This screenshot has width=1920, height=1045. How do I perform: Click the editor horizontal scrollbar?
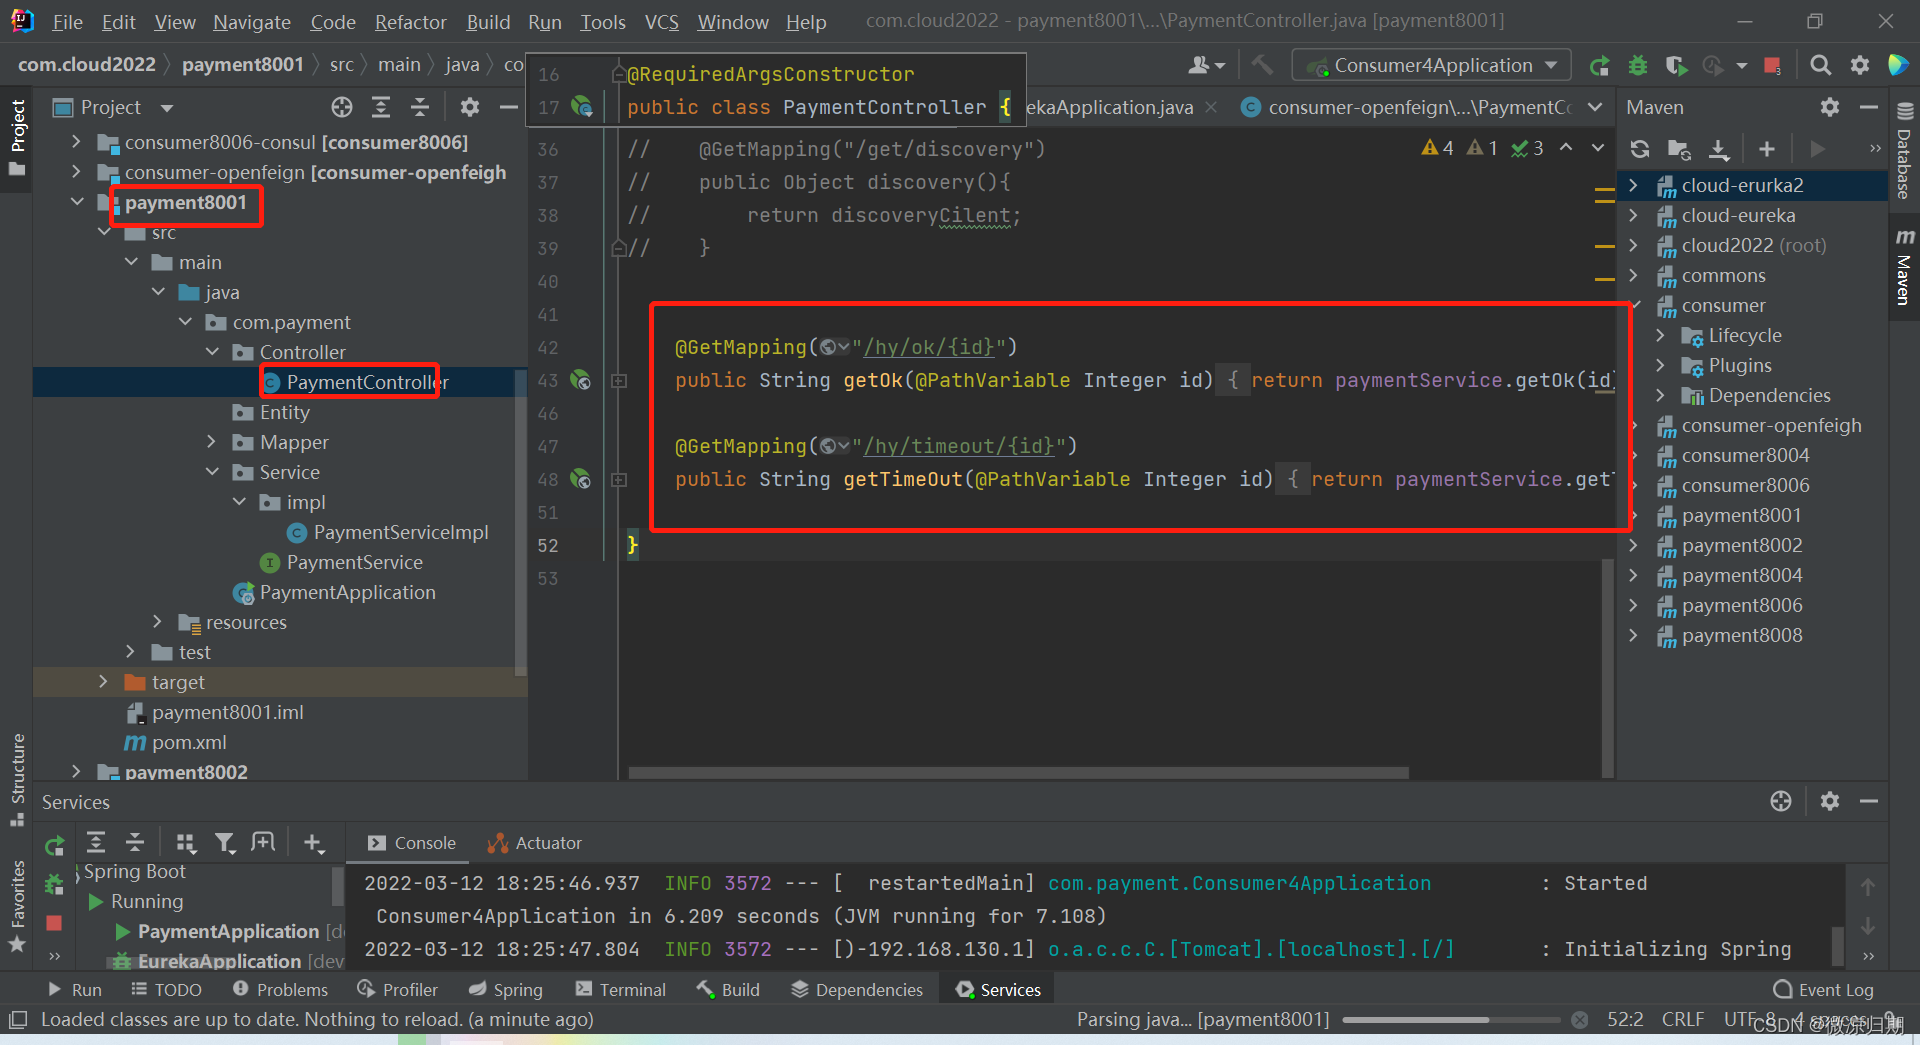(1018, 772)
